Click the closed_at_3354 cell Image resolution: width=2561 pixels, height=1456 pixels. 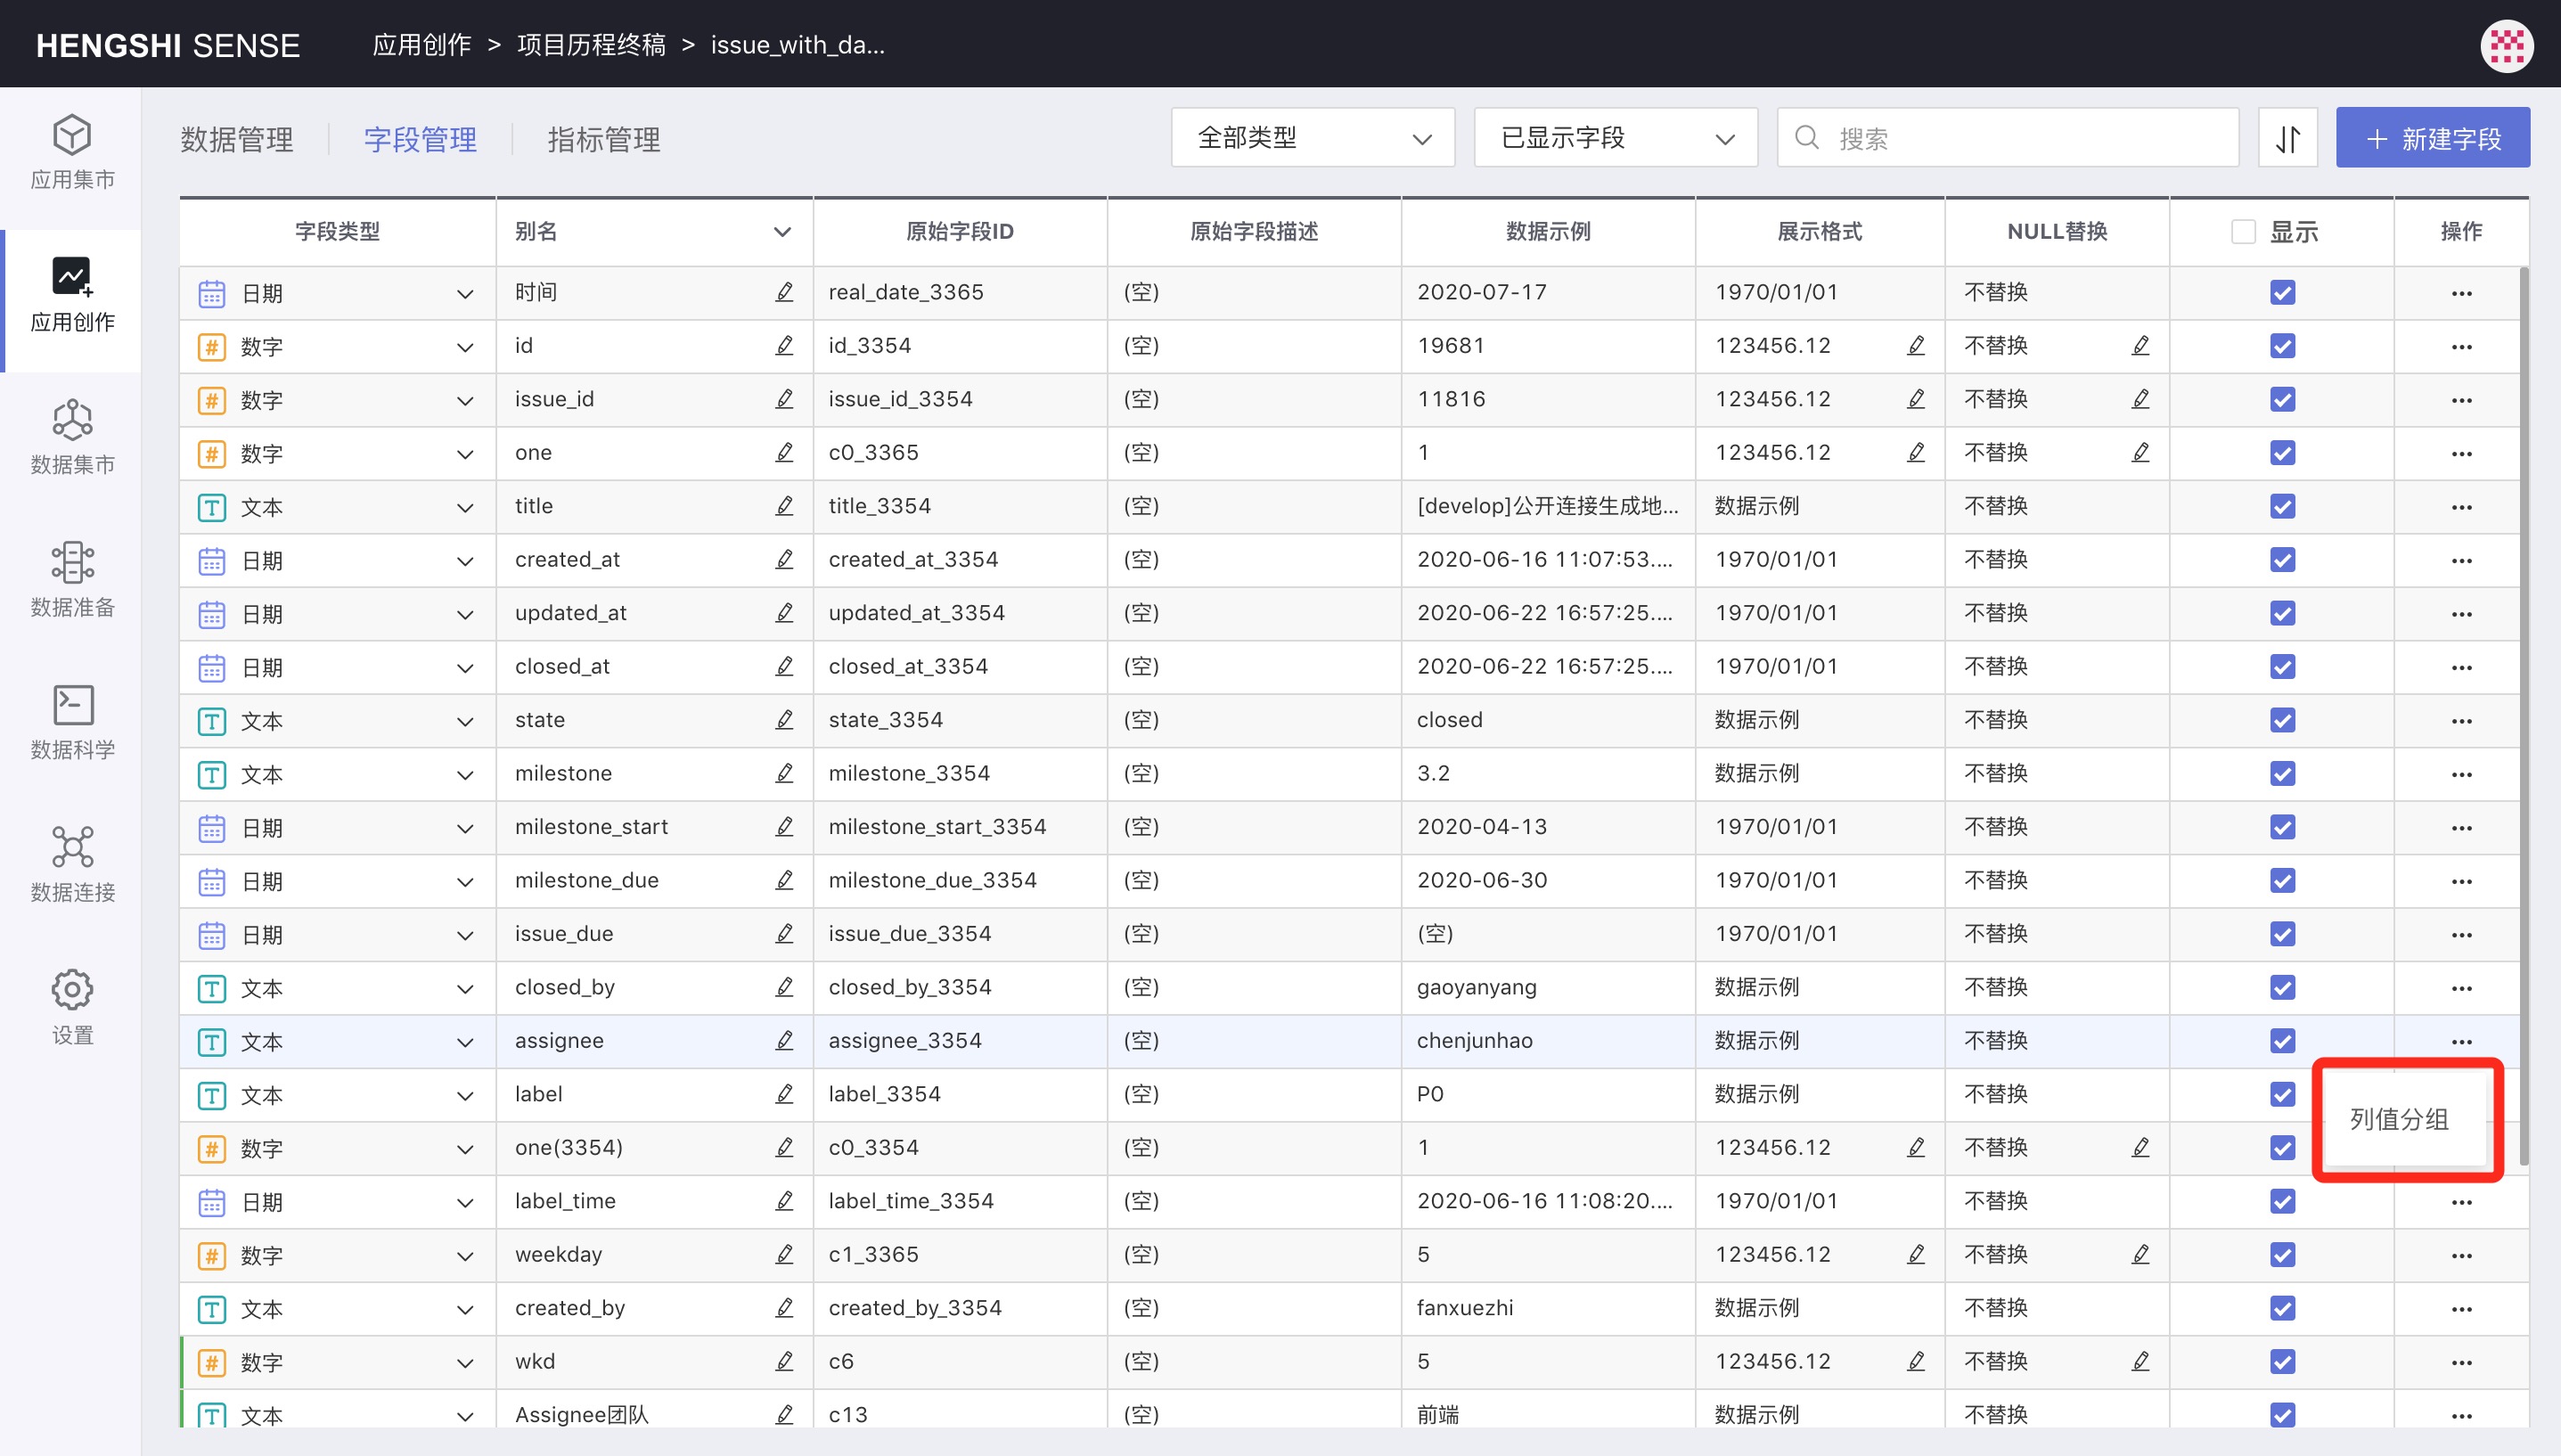pyautogui.click(x=959, y=667)
